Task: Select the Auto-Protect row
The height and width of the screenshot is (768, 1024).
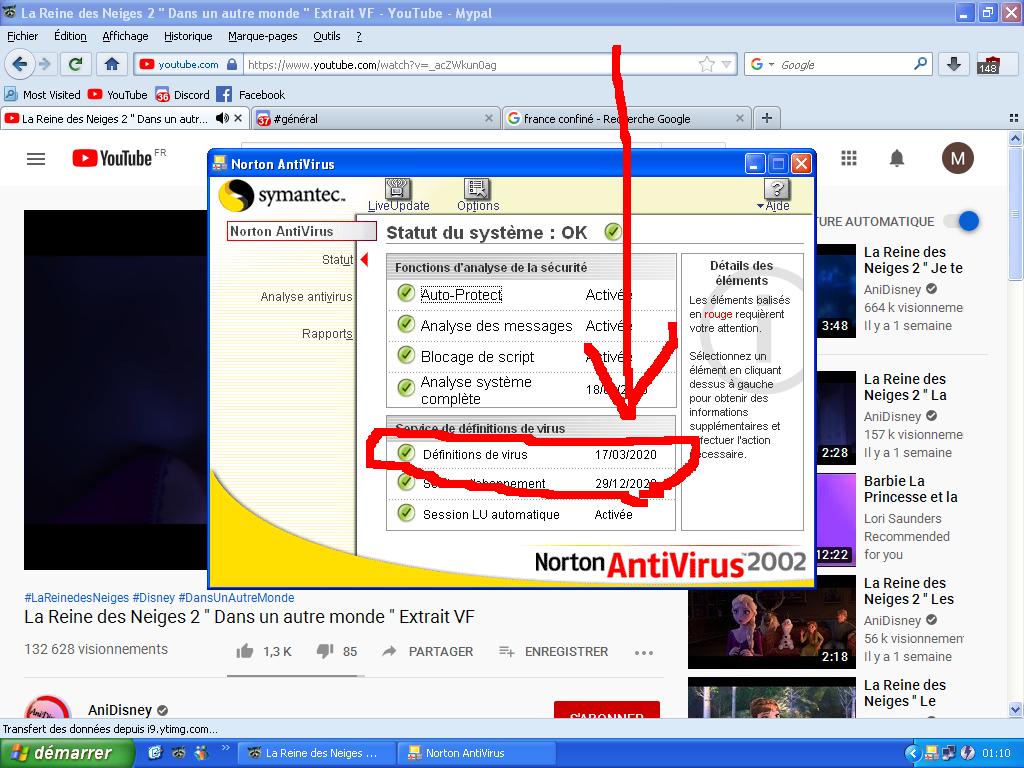Action: tap(532, 295)
